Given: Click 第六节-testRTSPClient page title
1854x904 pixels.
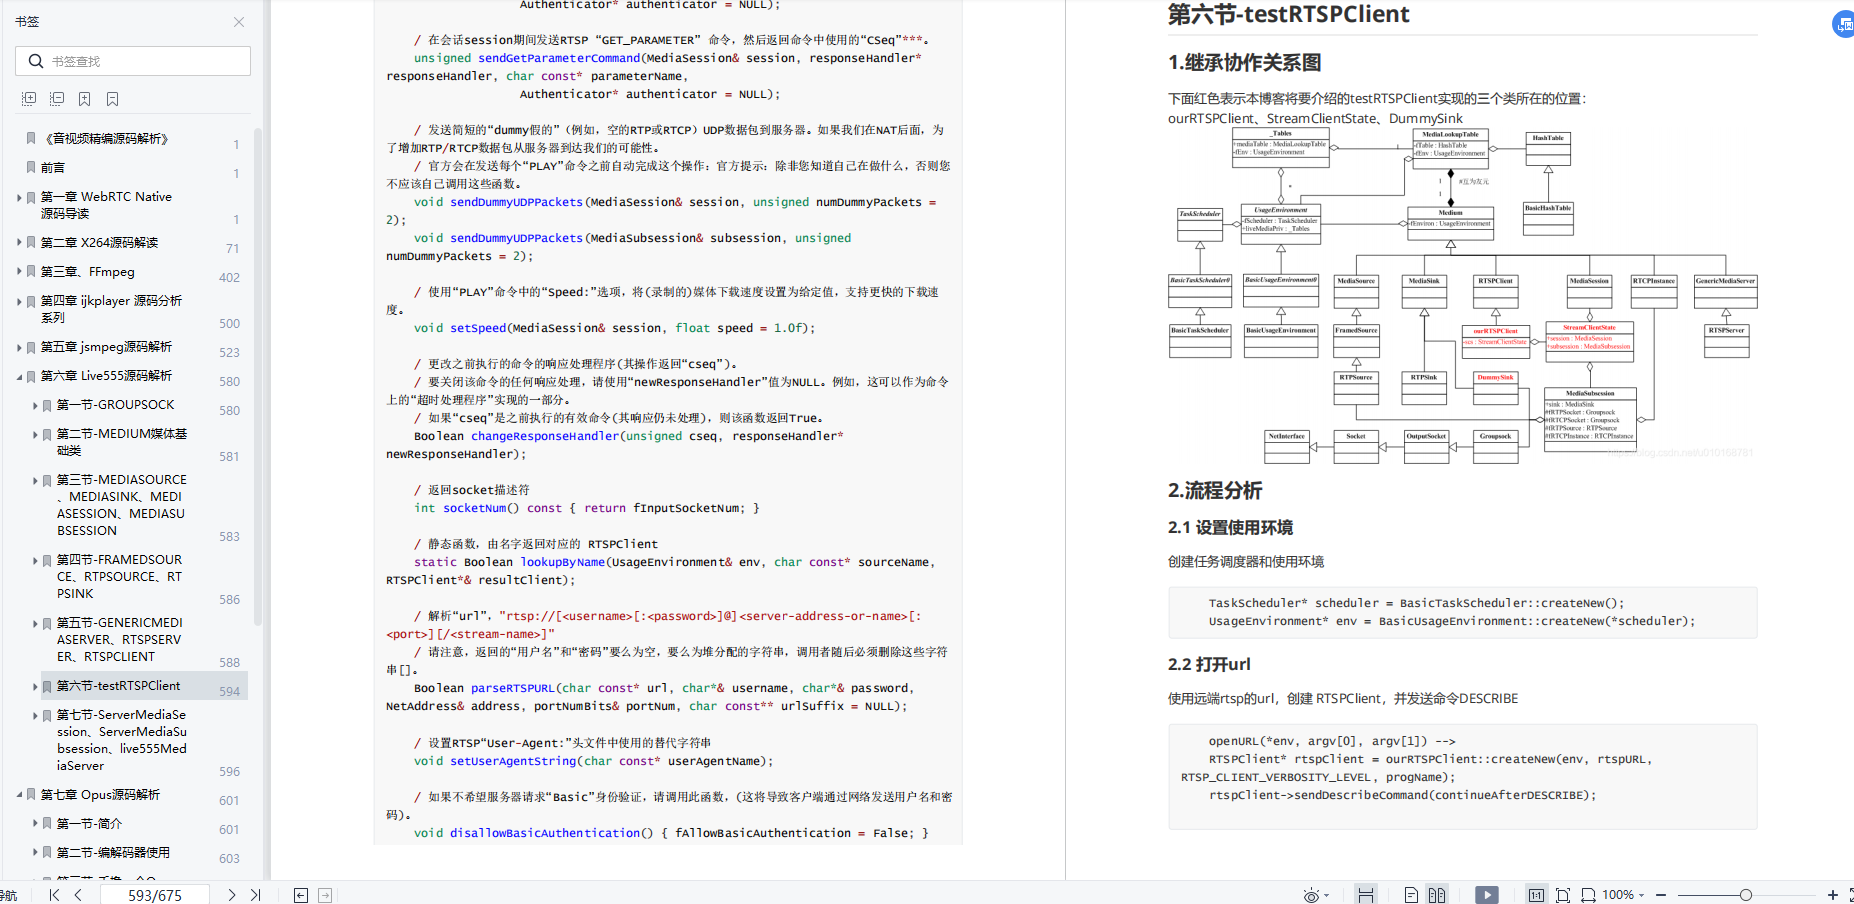Looking at the screenshot, I should pyautogui.click(x=1288, y=14).
